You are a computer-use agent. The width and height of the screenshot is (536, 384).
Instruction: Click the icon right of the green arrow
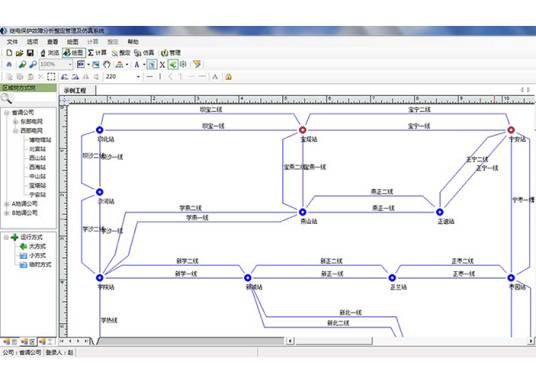(x=183, y=64)
